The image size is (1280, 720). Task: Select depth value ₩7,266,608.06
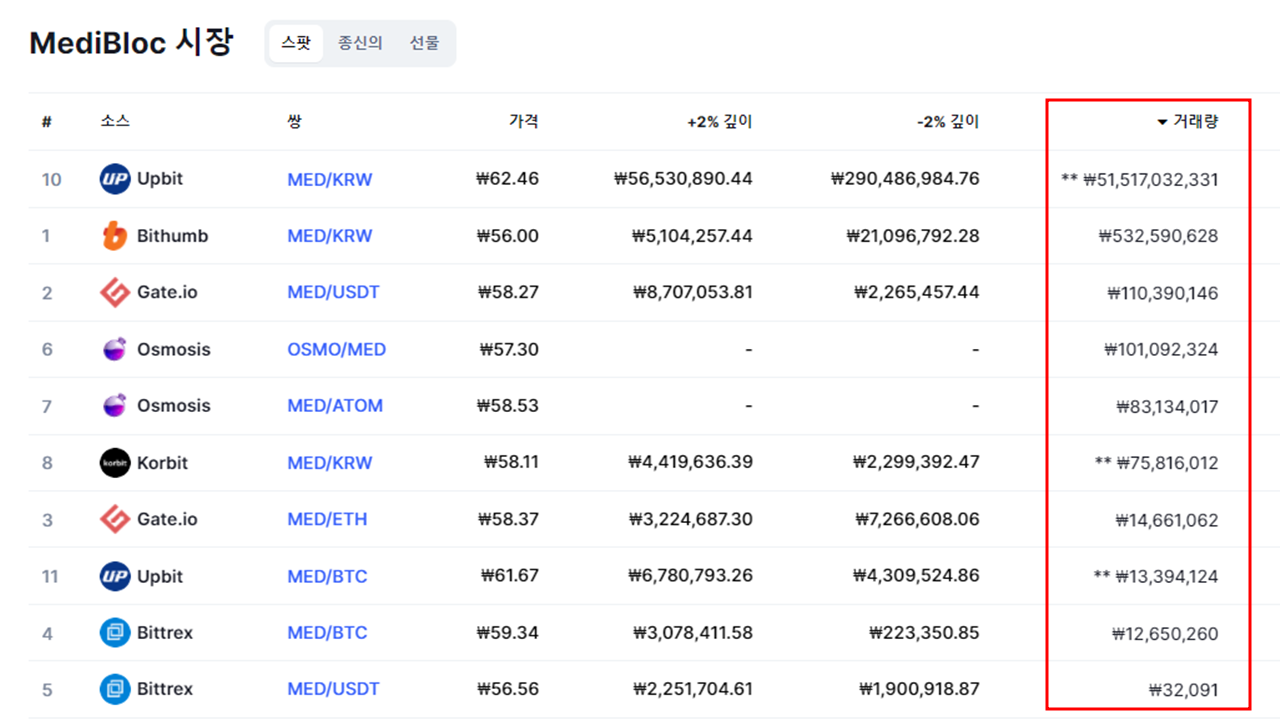click(918, 519)
